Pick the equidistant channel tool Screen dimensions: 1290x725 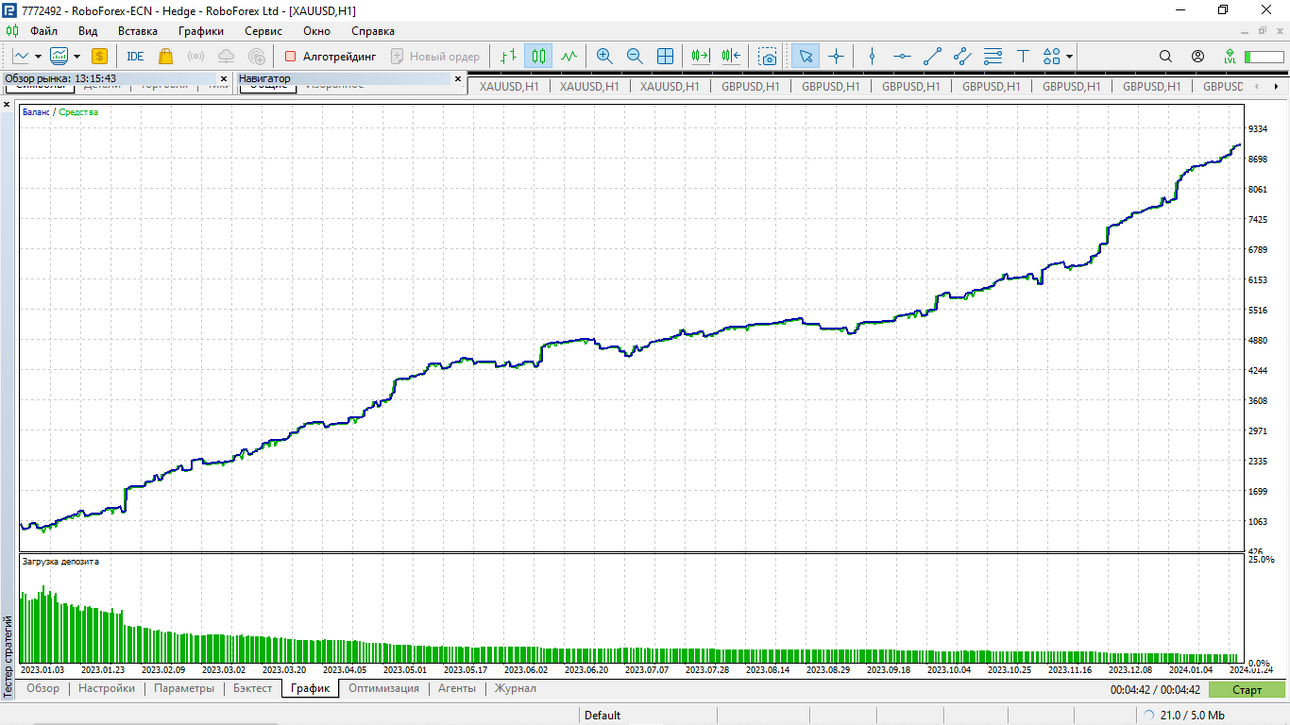(x=962, y=56)
